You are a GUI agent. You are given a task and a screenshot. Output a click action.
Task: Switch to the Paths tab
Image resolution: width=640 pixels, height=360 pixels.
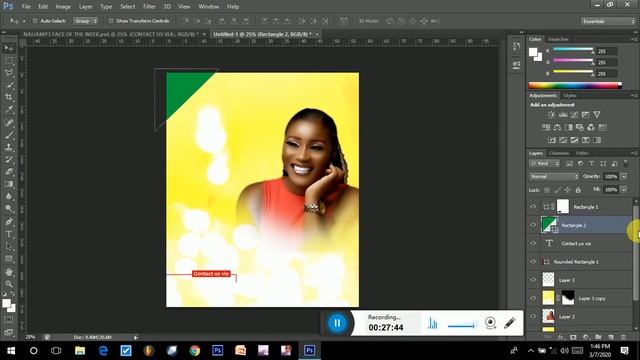582,153
